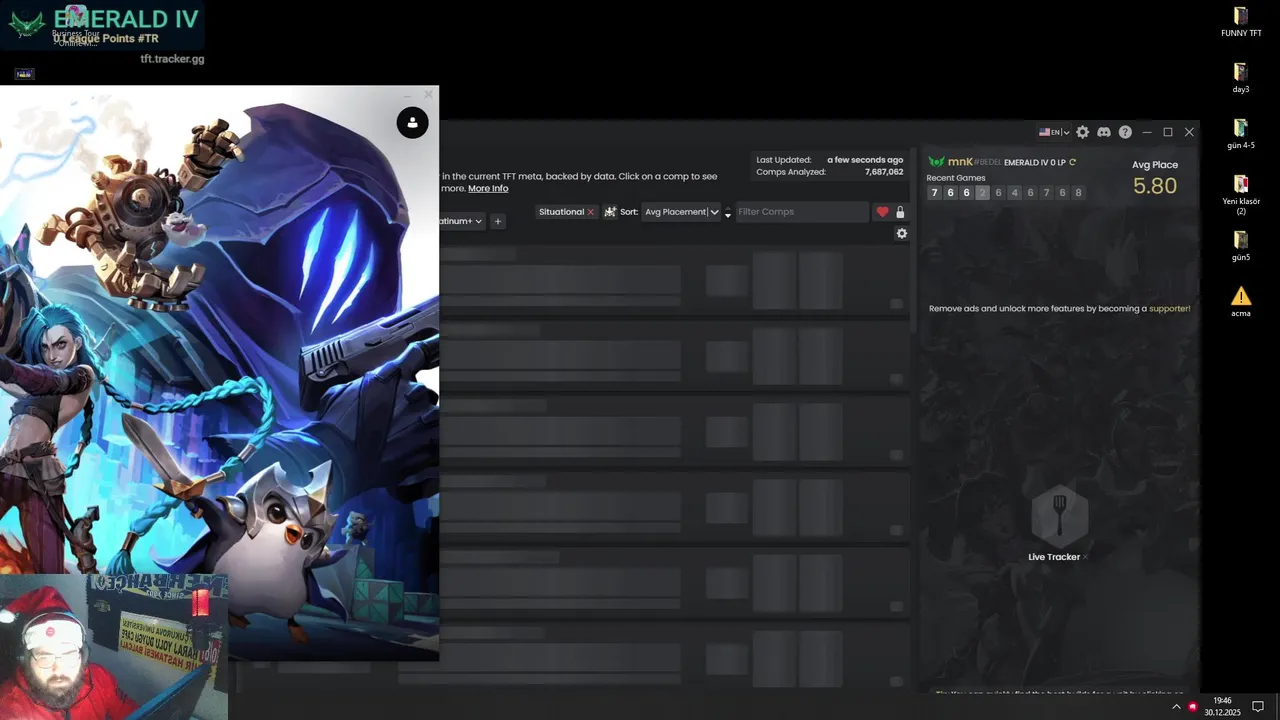Open the comps list settings gear

pyautogui.click(x=902, y=233)
